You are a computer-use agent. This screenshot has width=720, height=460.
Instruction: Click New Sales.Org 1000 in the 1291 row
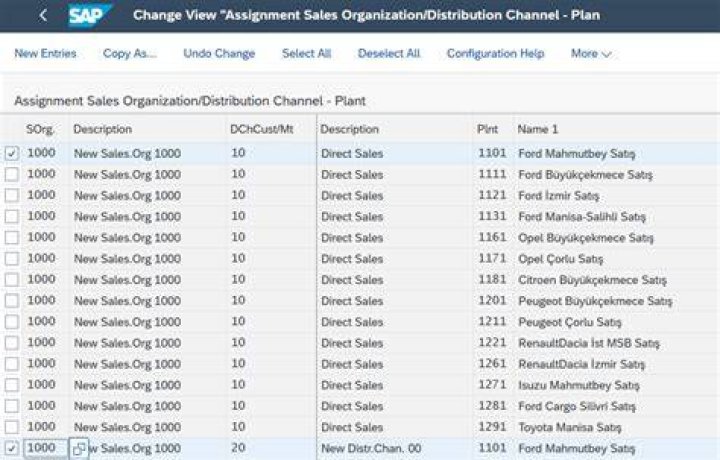coord(128,427)
